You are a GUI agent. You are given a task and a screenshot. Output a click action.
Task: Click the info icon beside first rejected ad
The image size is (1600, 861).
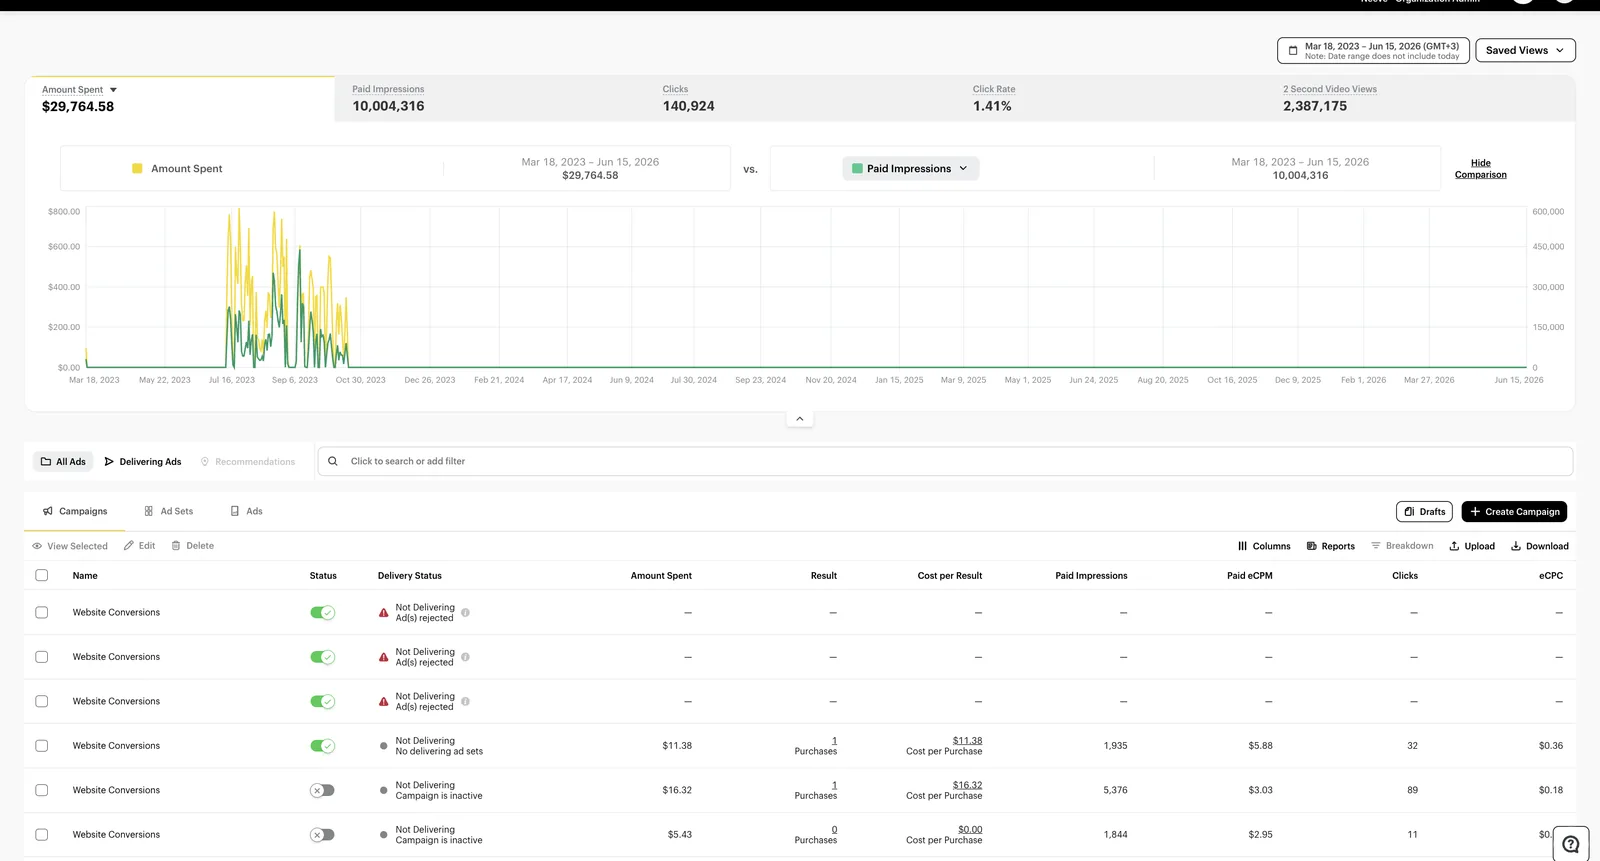[465, 613]
